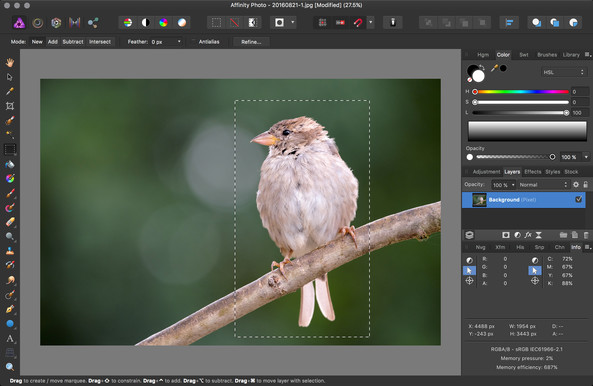The width and height of the screenshot is (593, 386).
Task: Click the Refine... button
Action: click(x=251, y=42)
